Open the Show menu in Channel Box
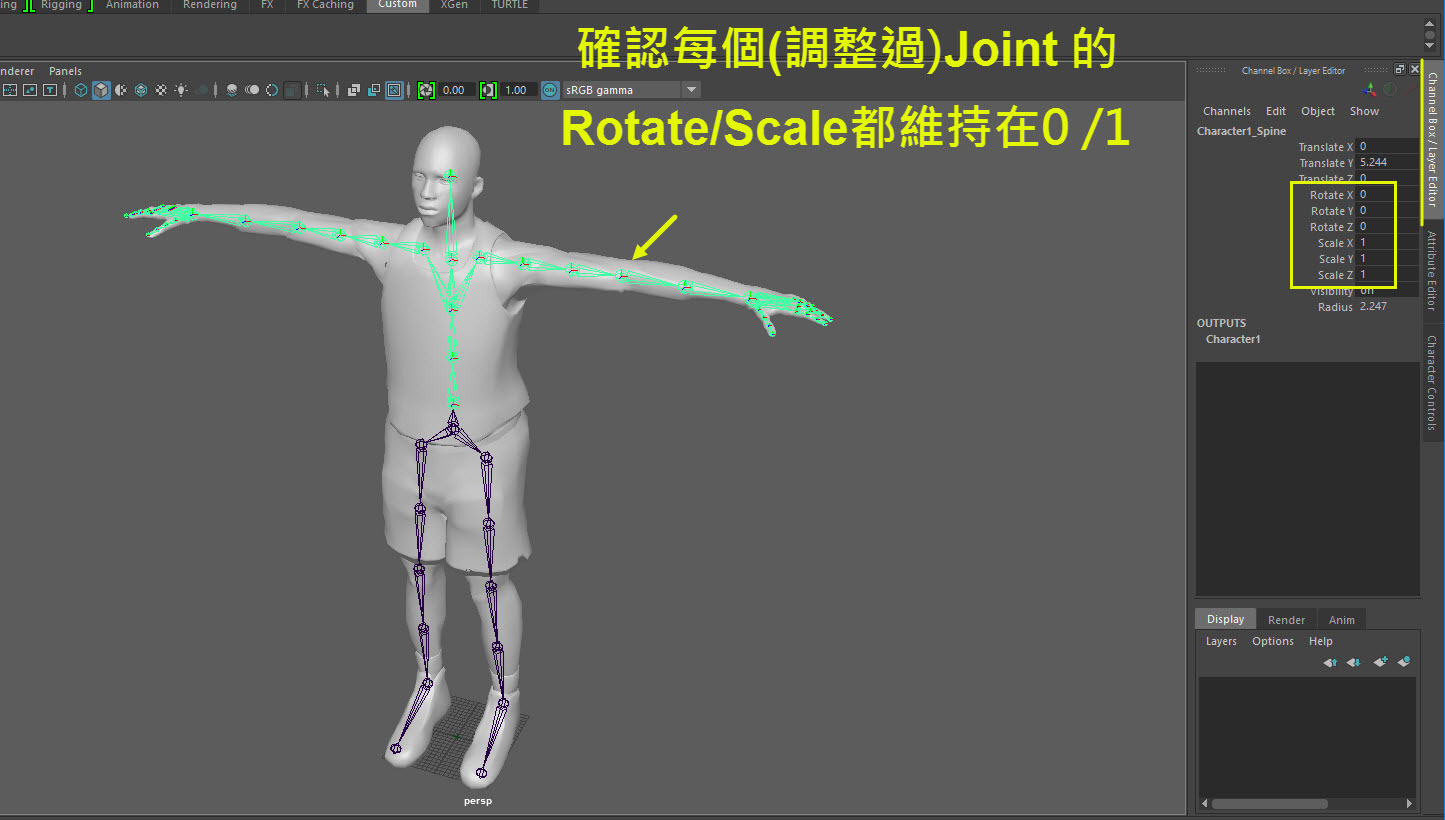This screenshot has width=1445, height=820. pos(1364,111)
